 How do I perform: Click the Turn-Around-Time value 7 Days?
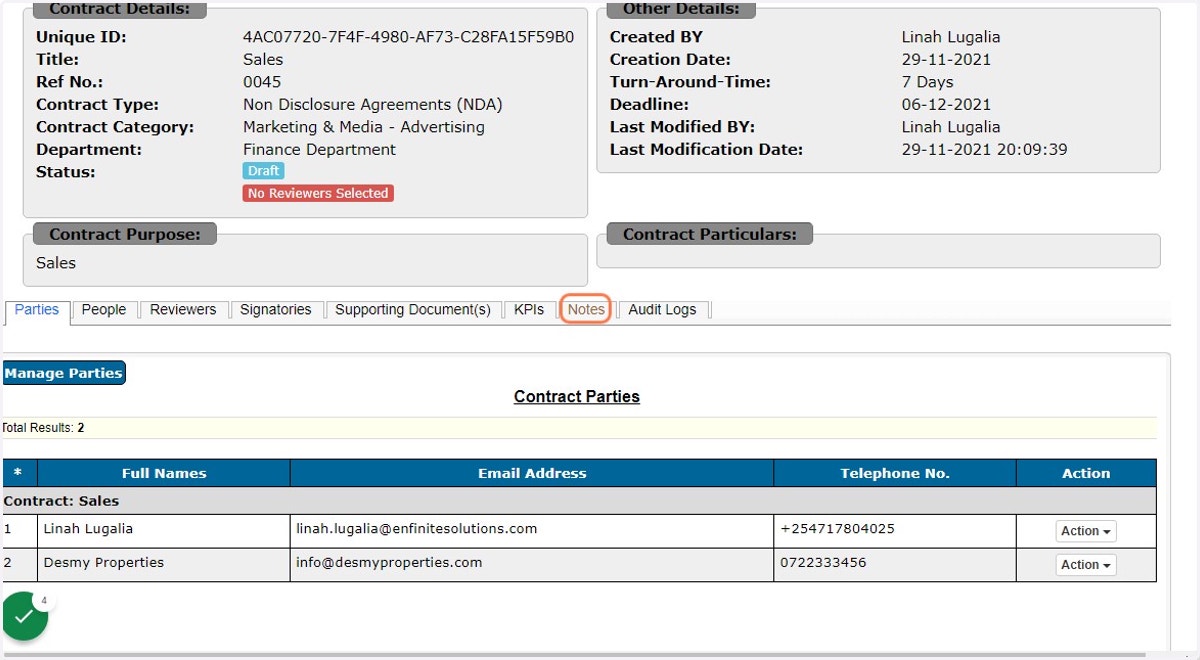pos(927,82)
